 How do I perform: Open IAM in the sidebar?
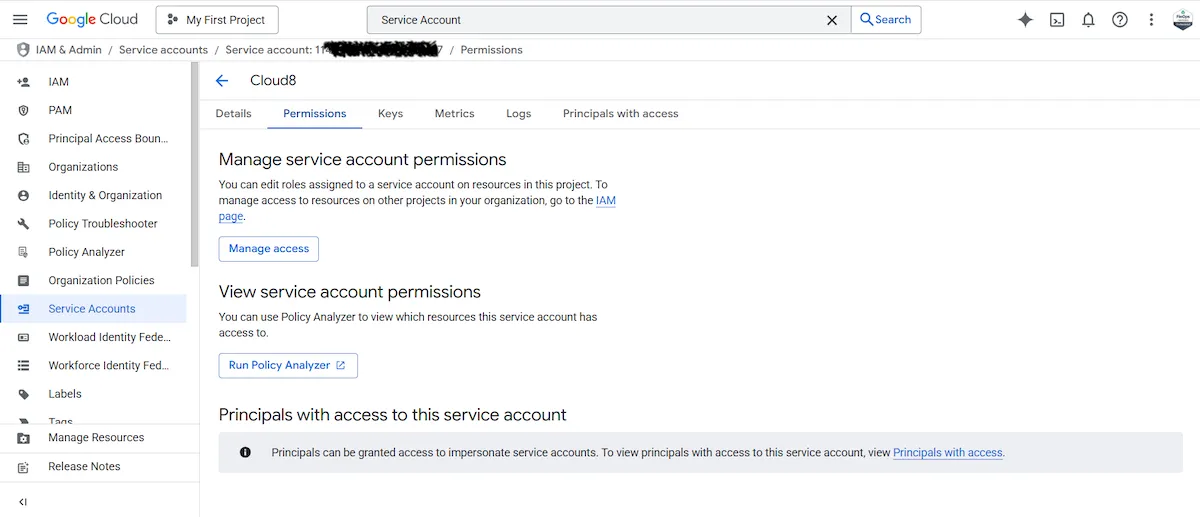[94, 82]
